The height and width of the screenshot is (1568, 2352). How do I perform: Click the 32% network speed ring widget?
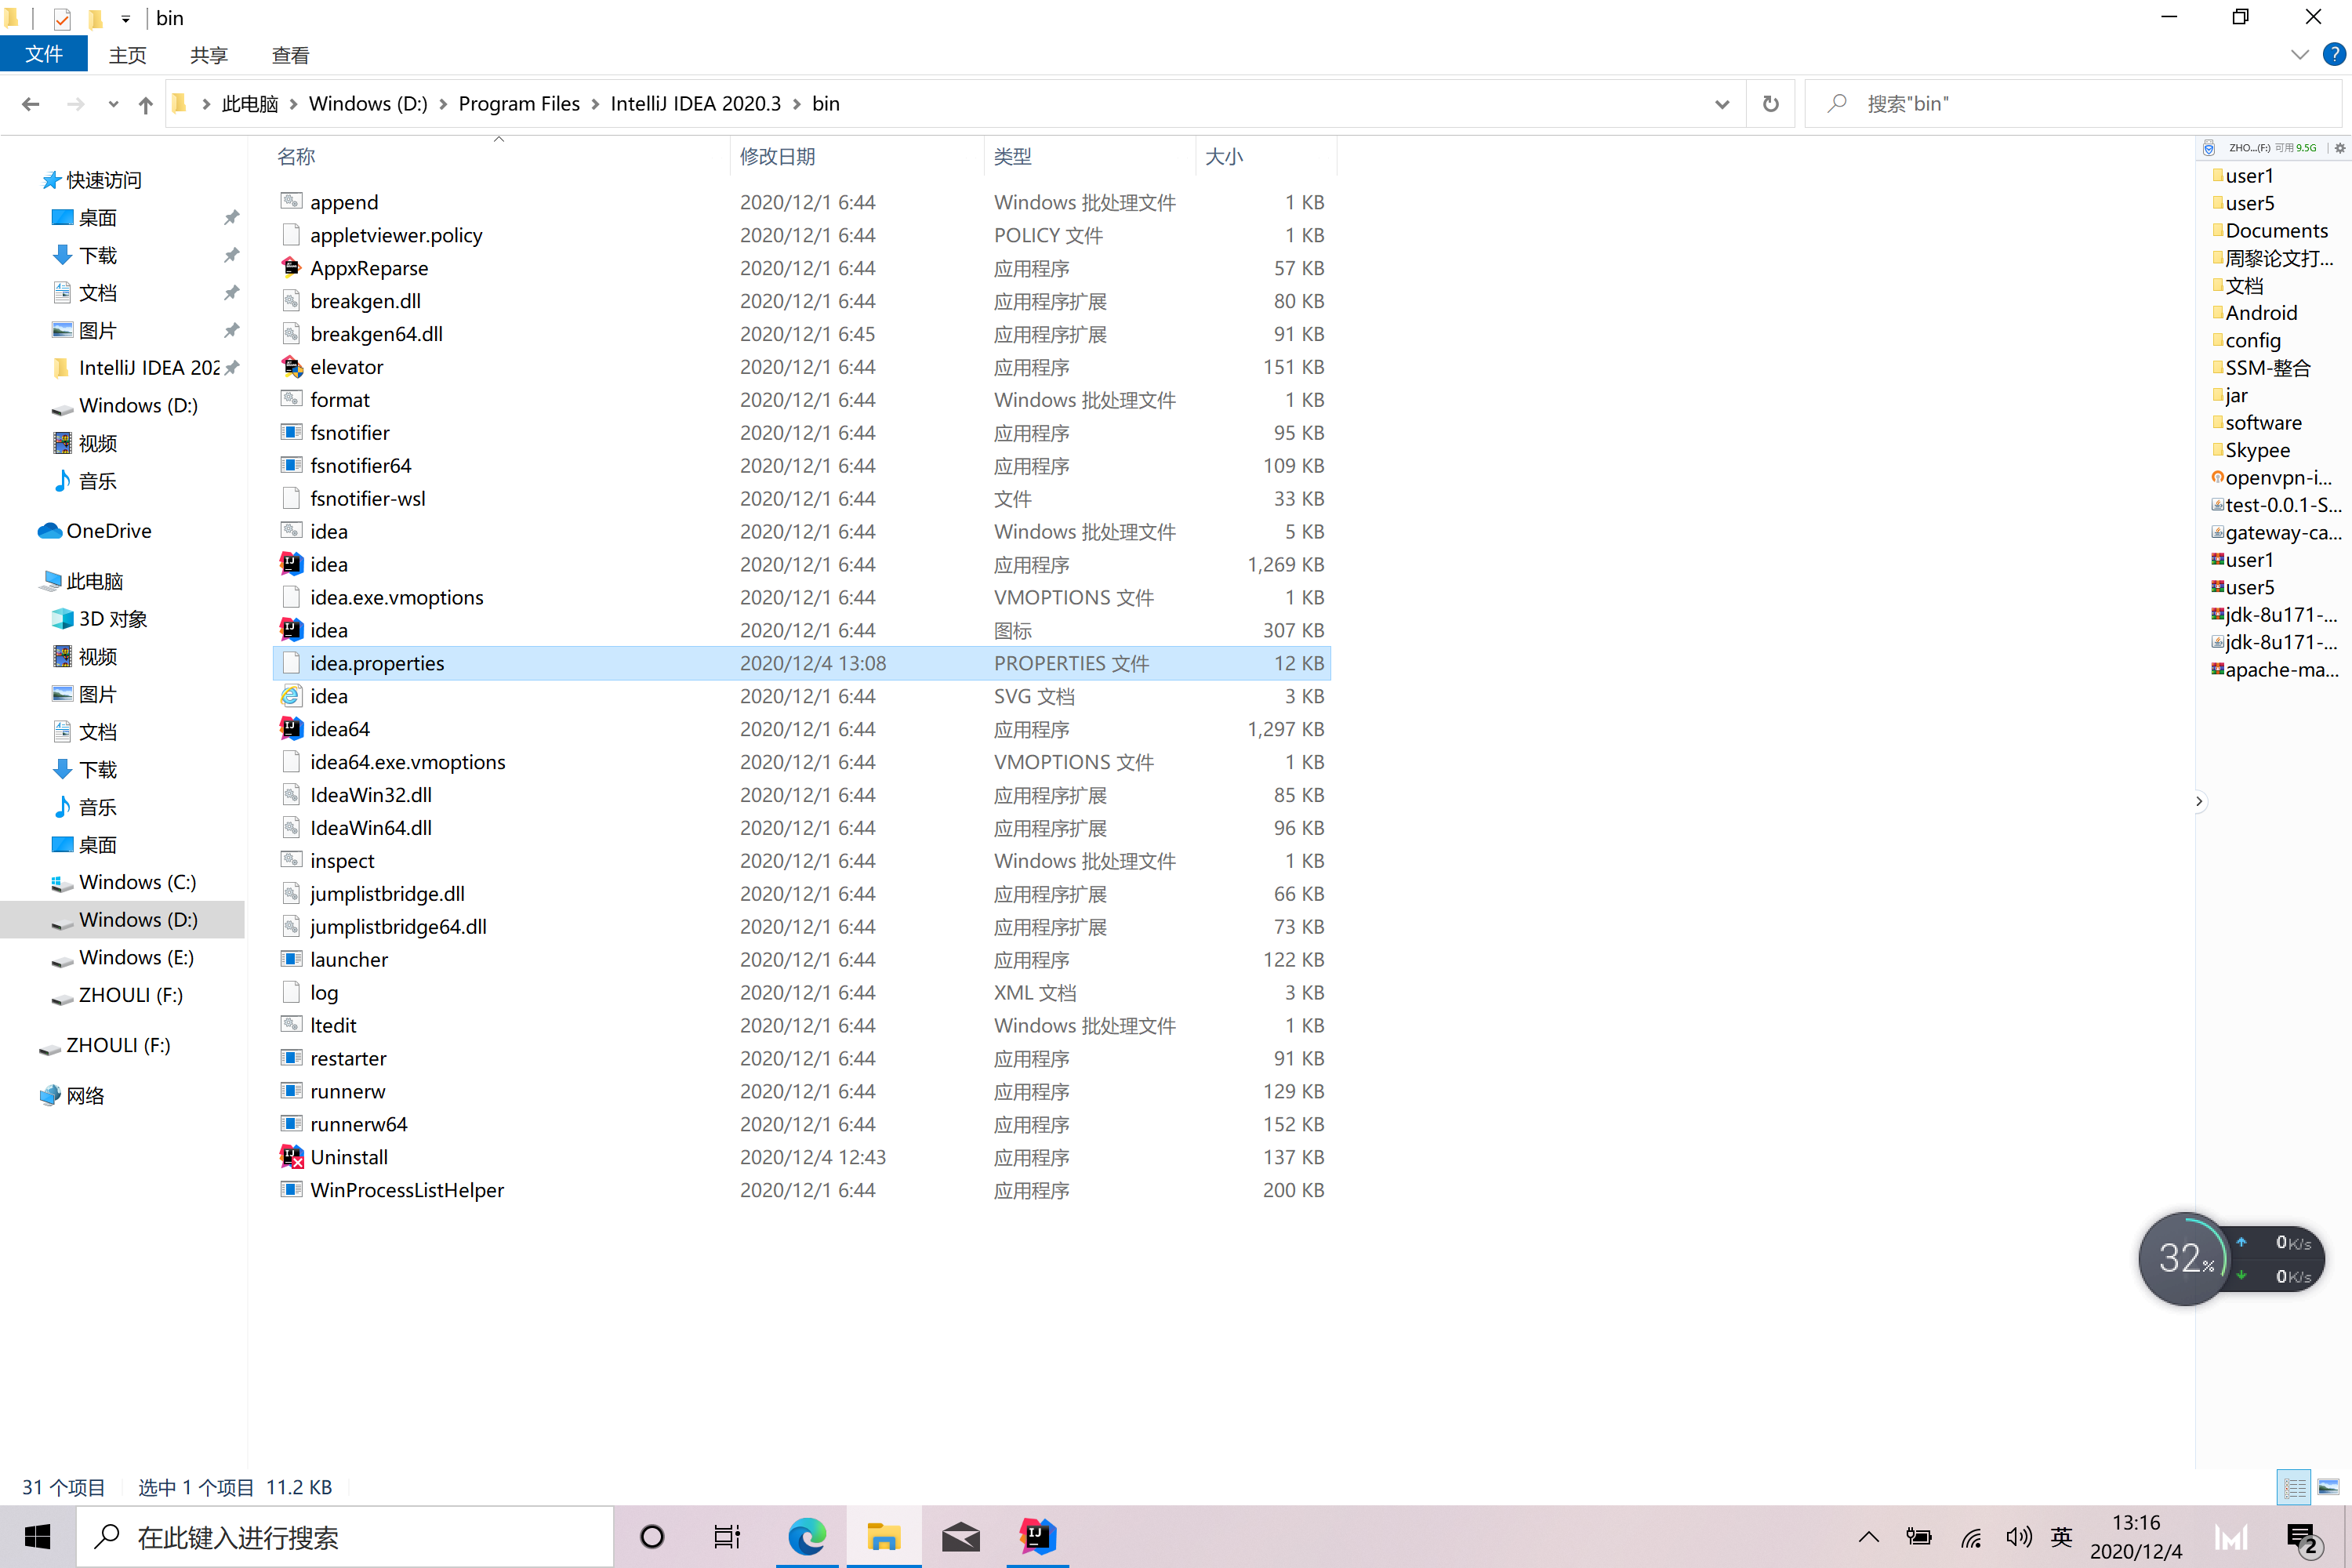[2186, 1258]
